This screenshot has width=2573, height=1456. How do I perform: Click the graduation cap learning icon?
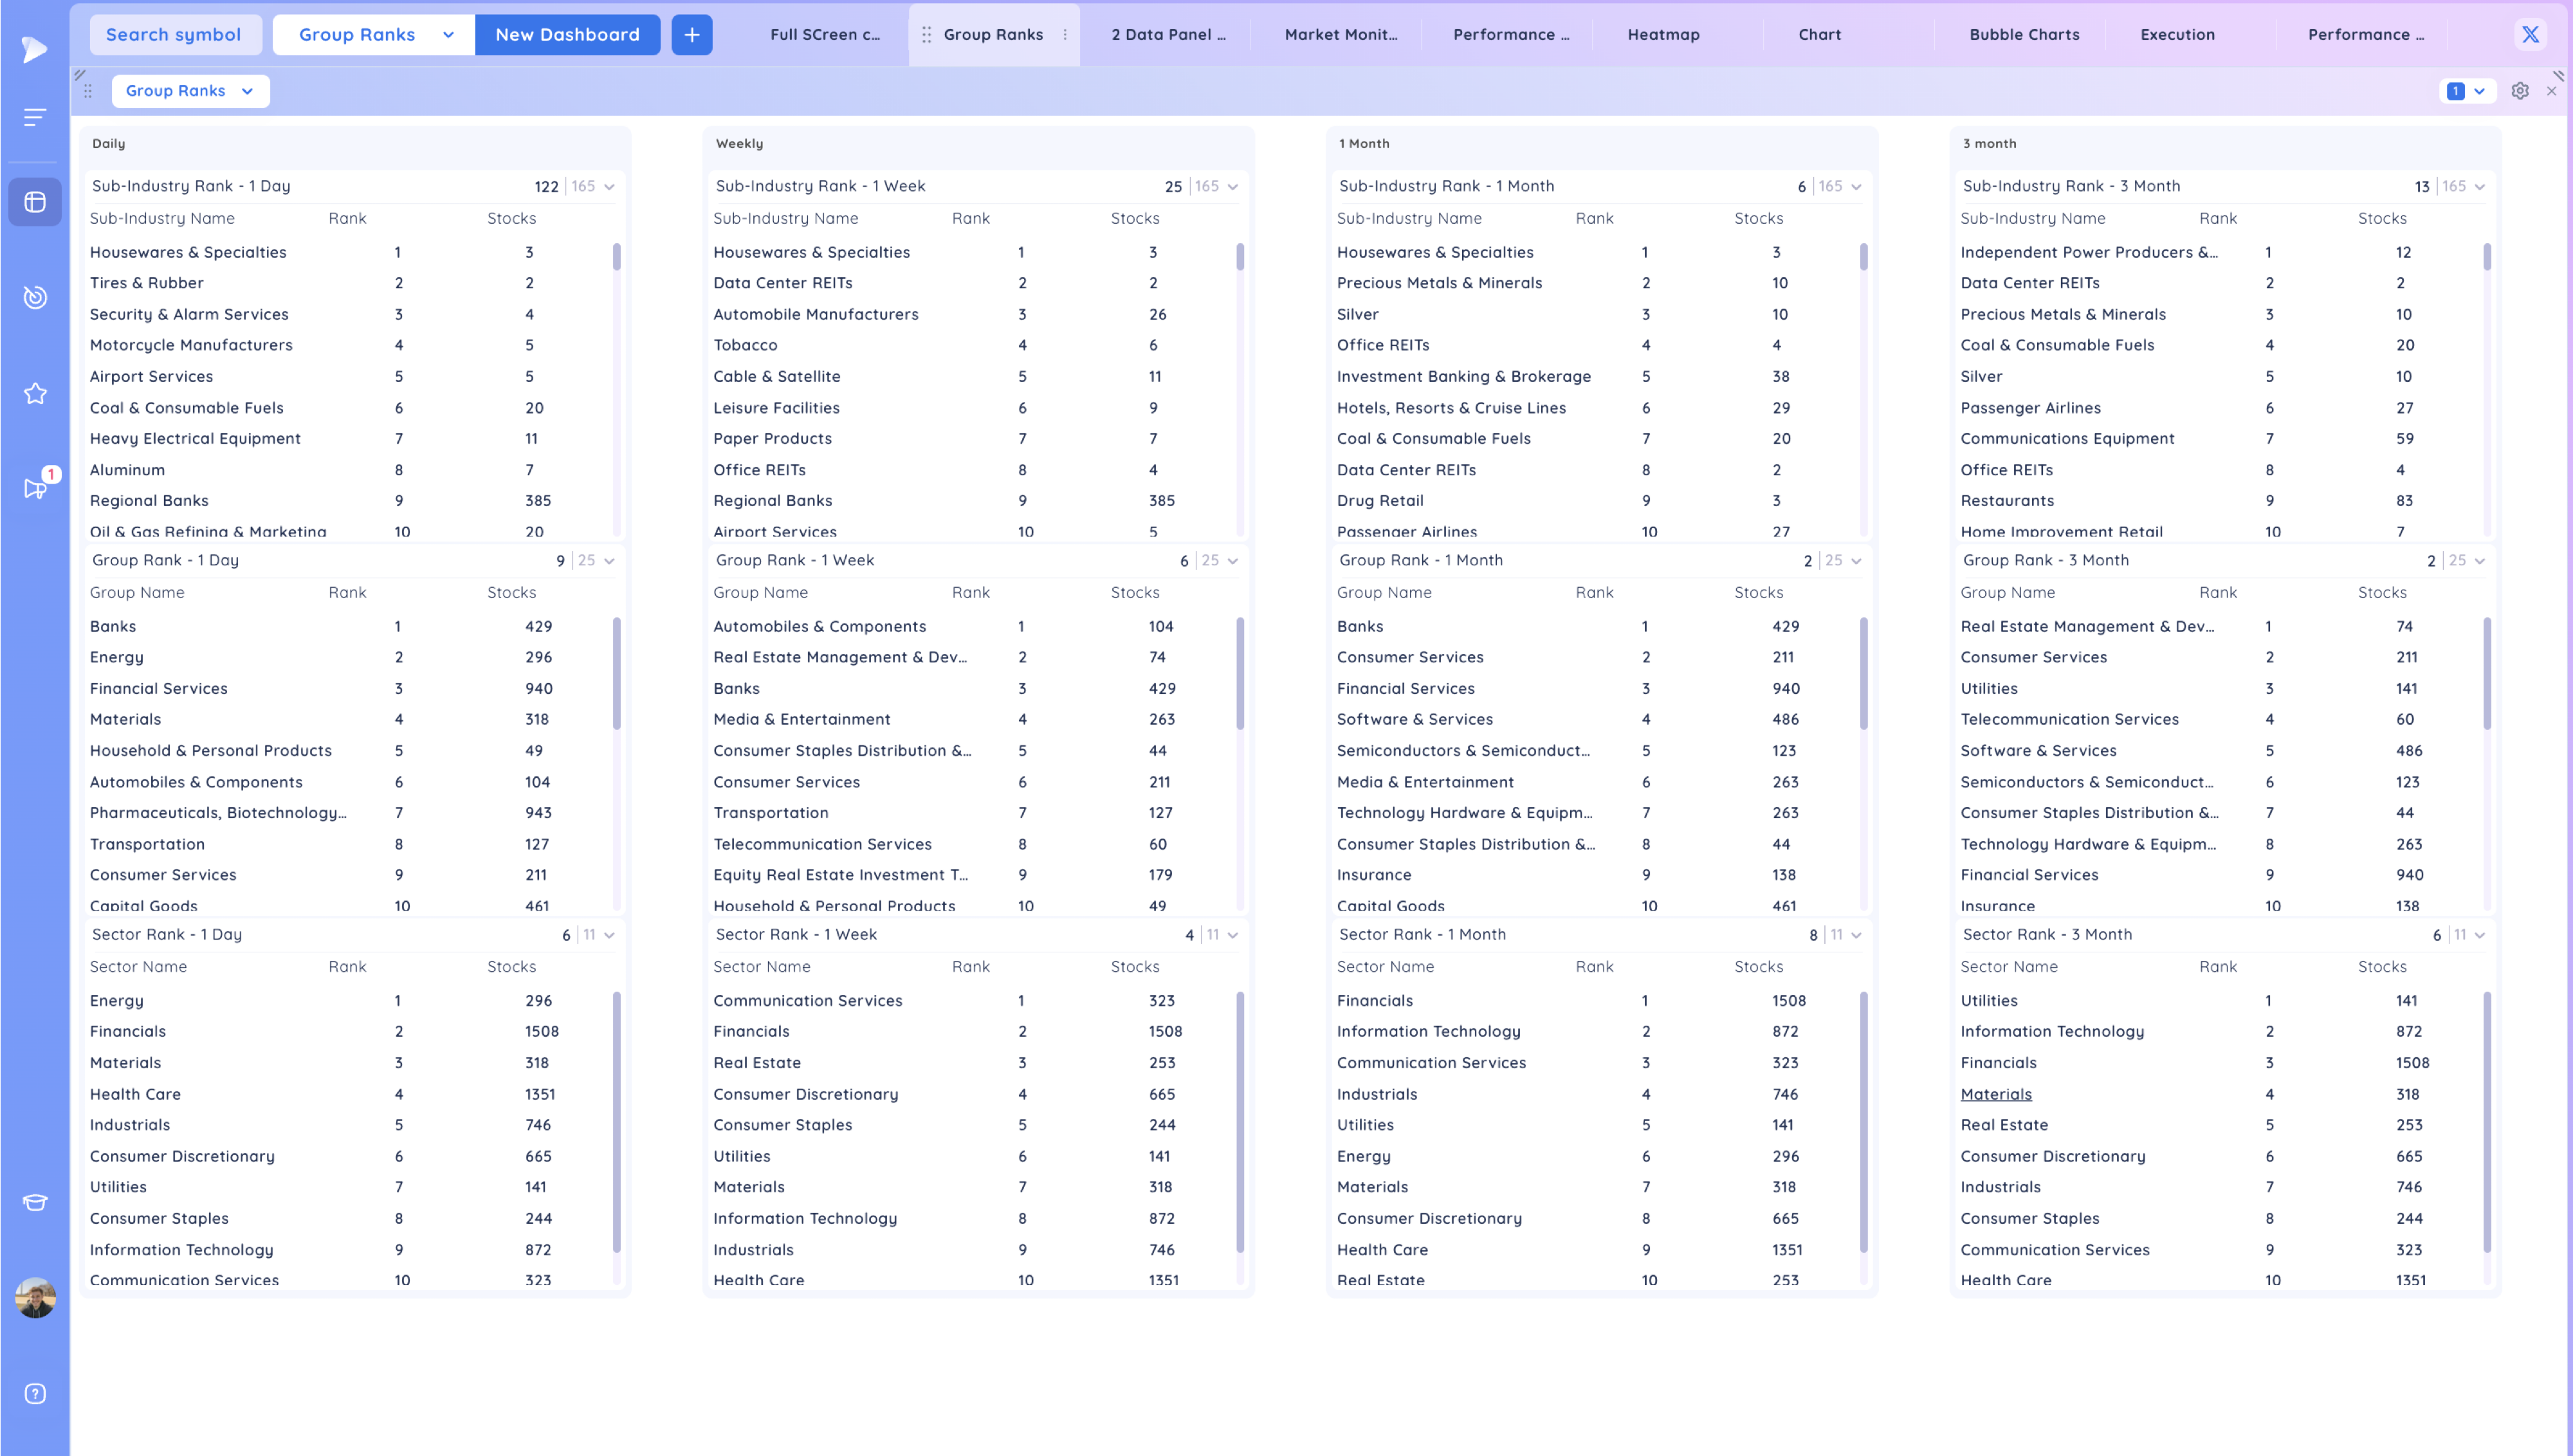(x=35, y=1202)
